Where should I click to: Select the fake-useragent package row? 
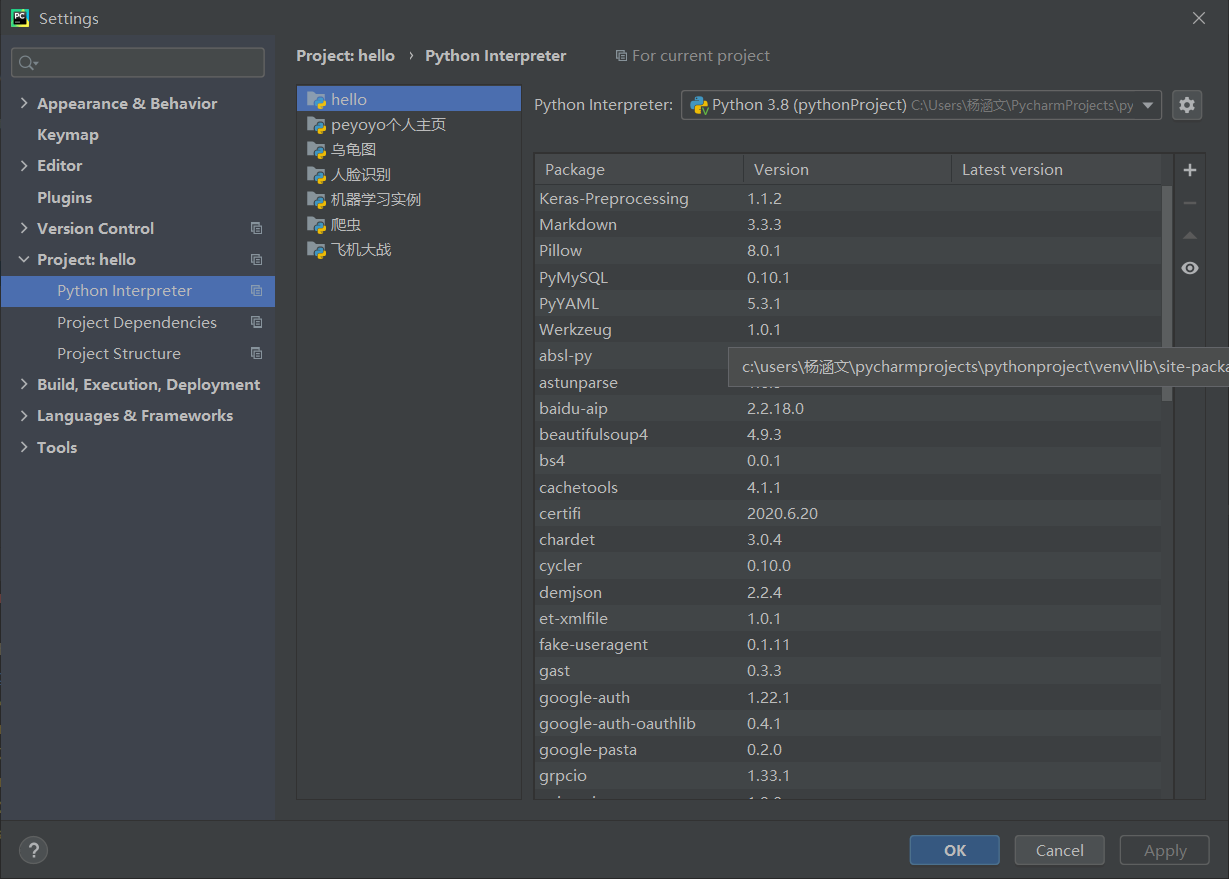[848, 644]
